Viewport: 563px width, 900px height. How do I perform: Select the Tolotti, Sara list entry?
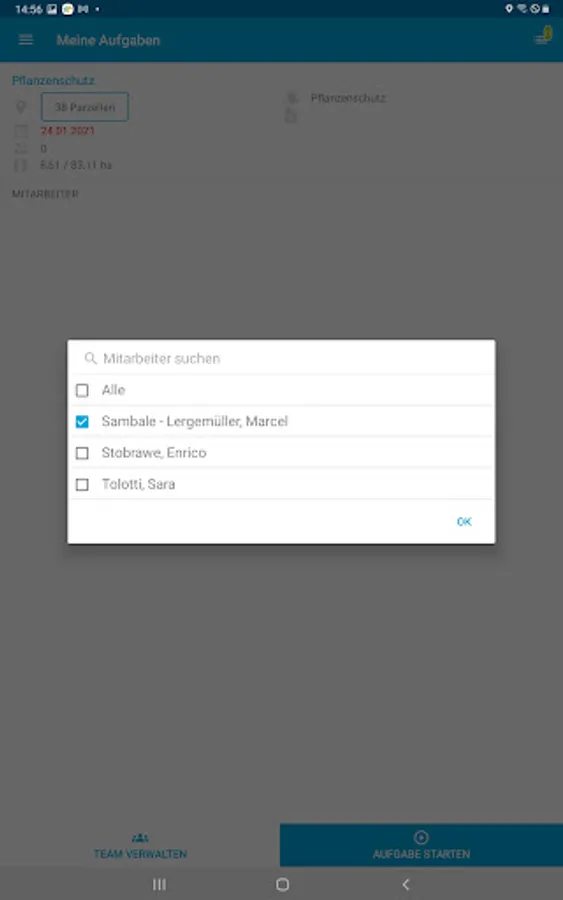[x=281, y=484]
